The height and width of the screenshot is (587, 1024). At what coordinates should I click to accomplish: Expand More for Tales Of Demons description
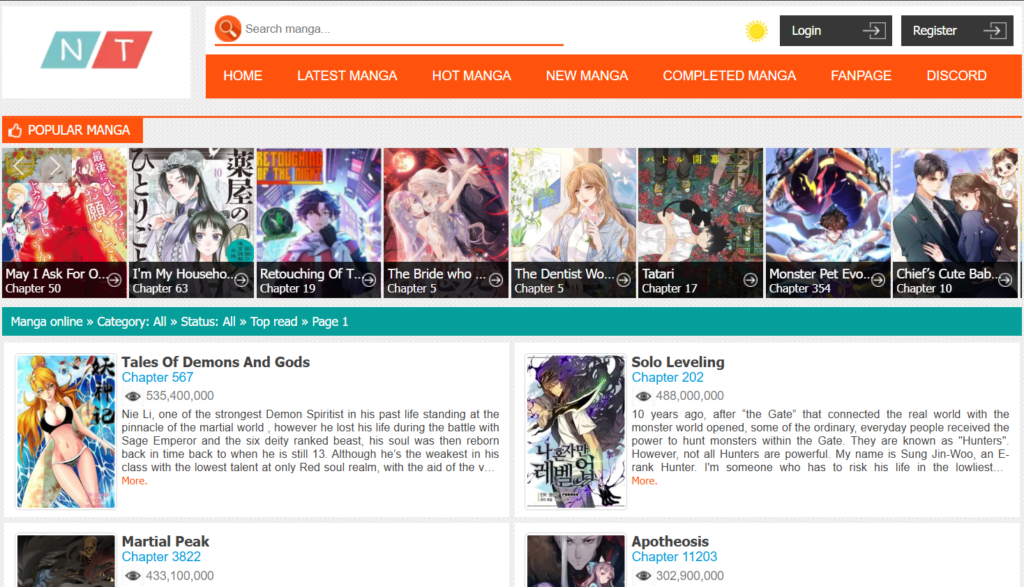(x=134, y=481)
